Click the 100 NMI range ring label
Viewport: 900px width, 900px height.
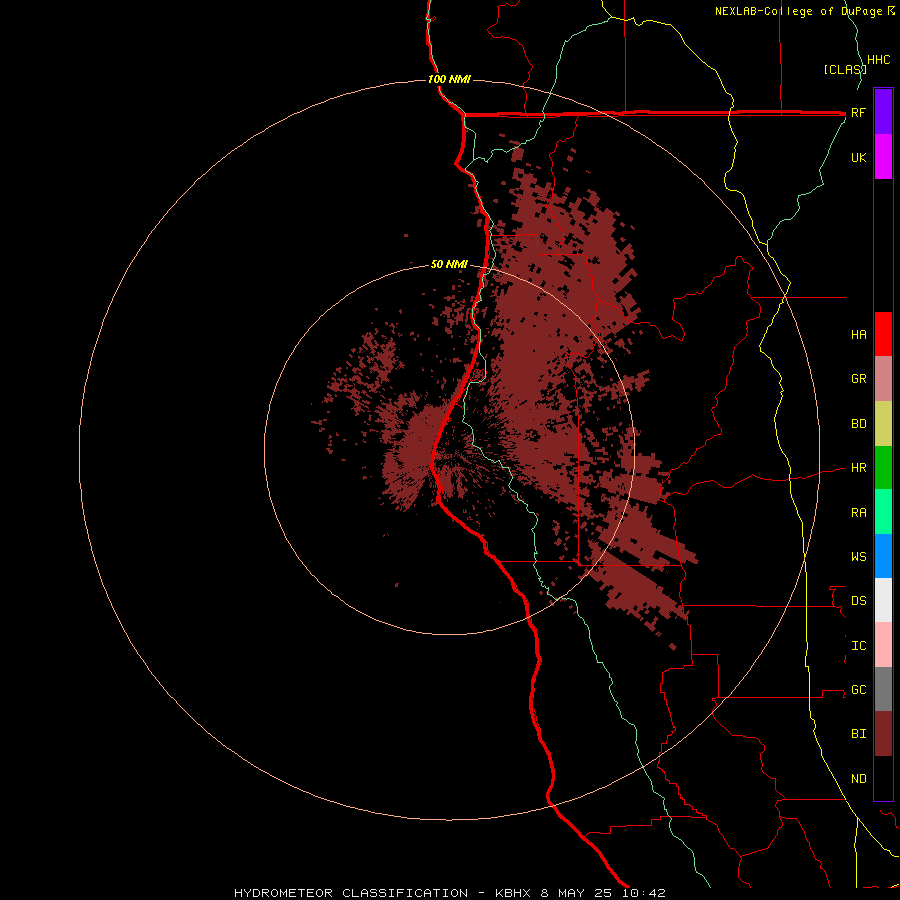point(449,79)
